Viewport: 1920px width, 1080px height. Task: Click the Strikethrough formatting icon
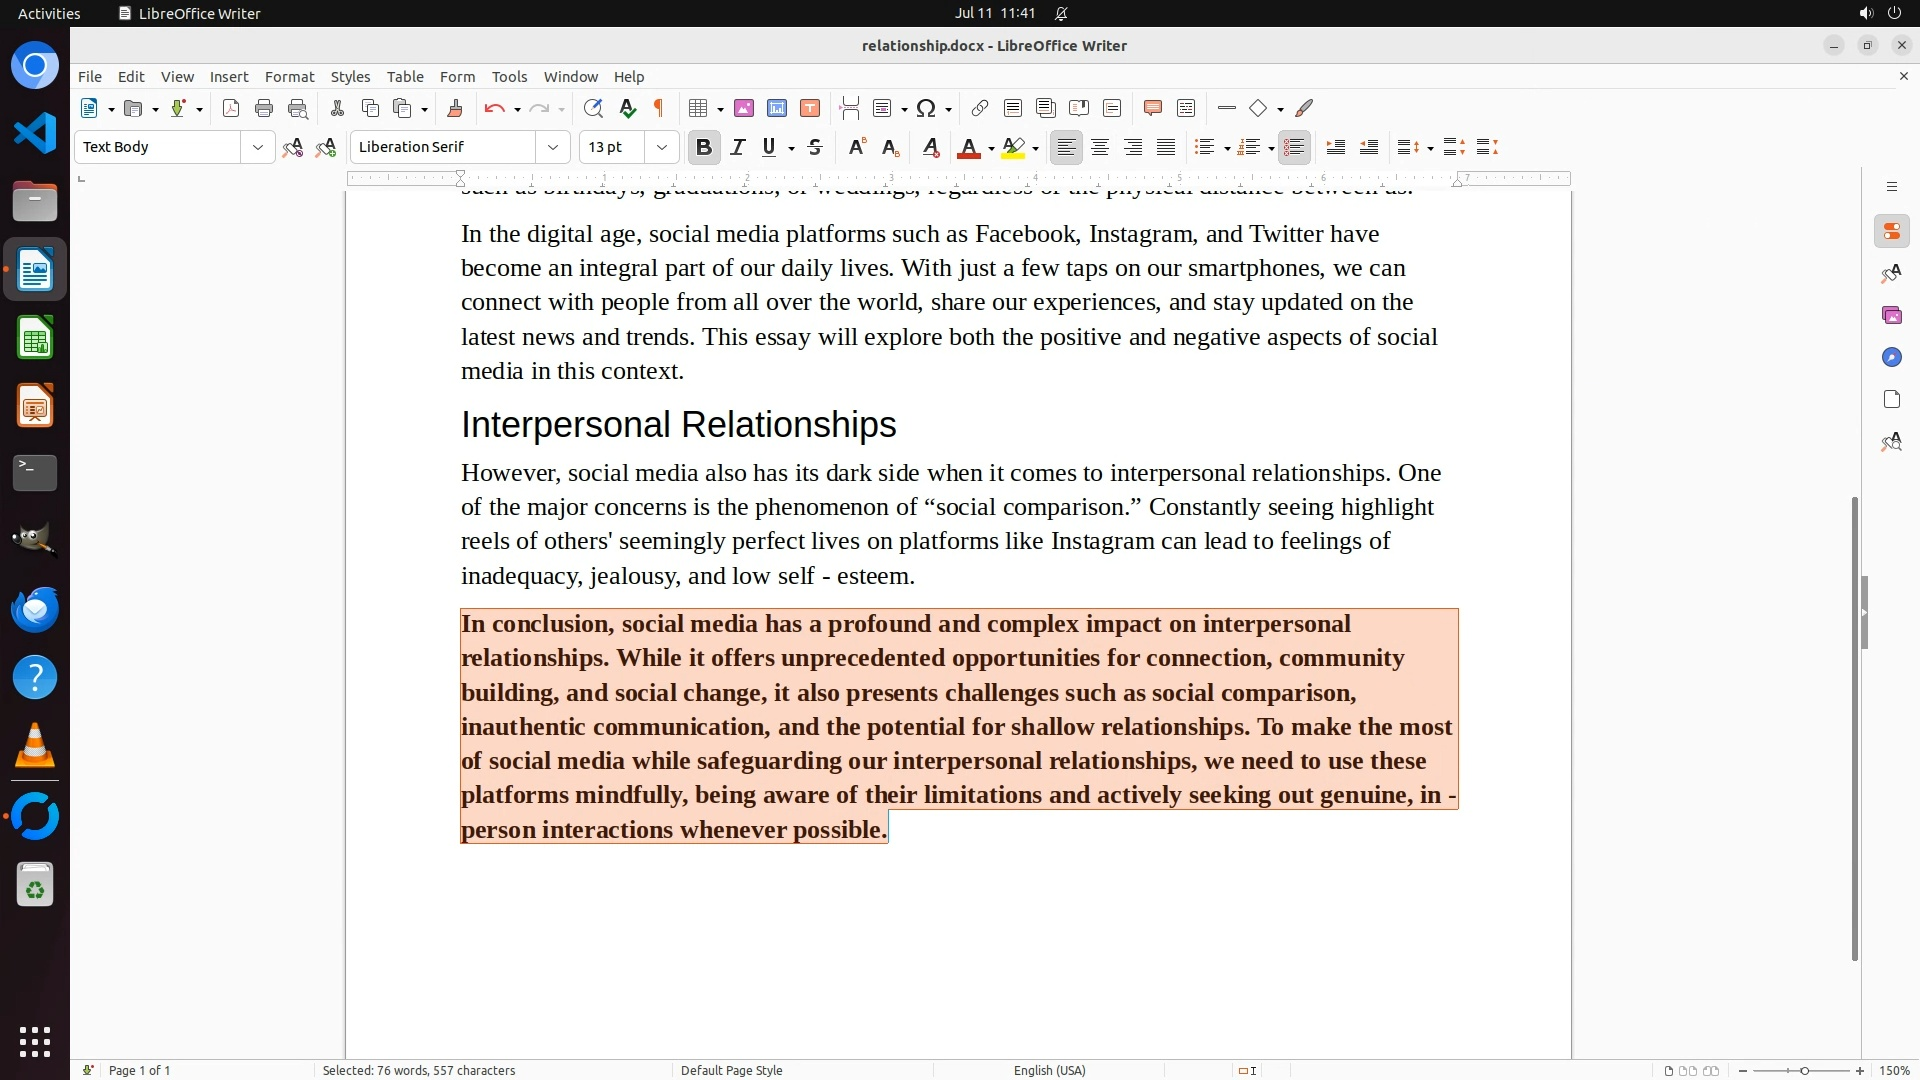(815, 148)
